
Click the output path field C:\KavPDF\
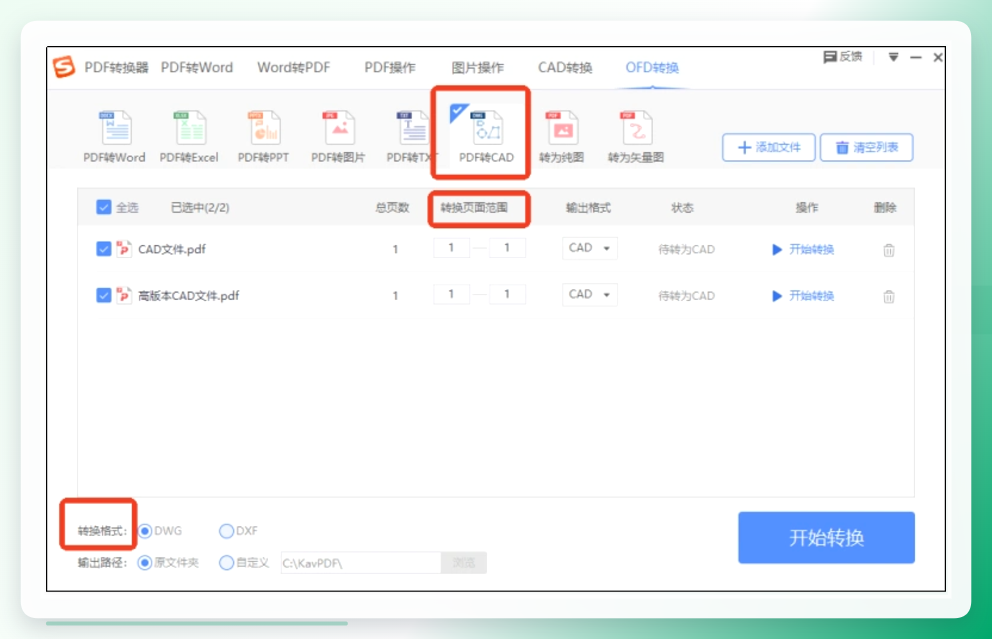pyautogui.click(x=361, y=562)
